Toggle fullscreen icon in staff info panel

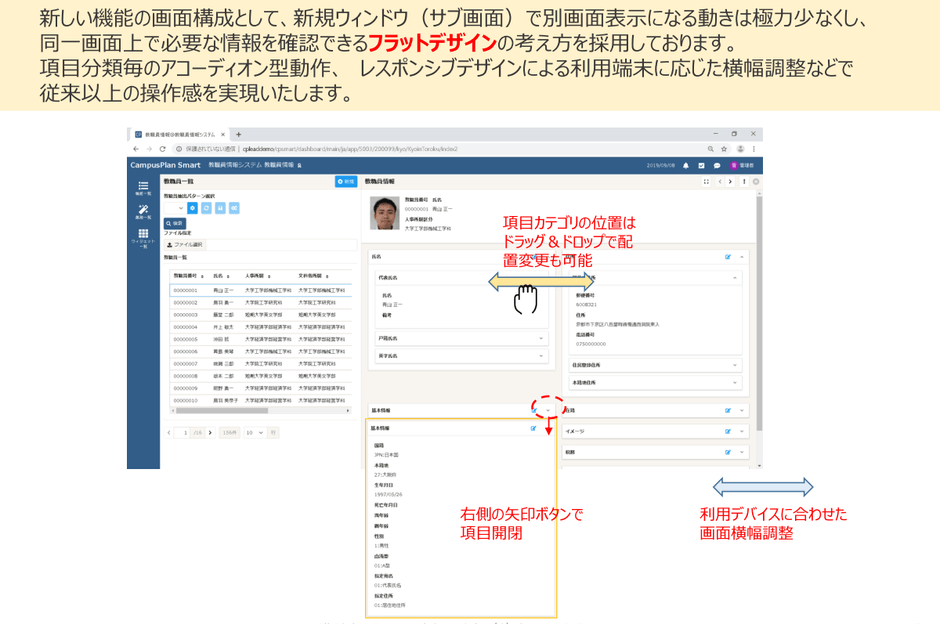(x=706, y=181)
